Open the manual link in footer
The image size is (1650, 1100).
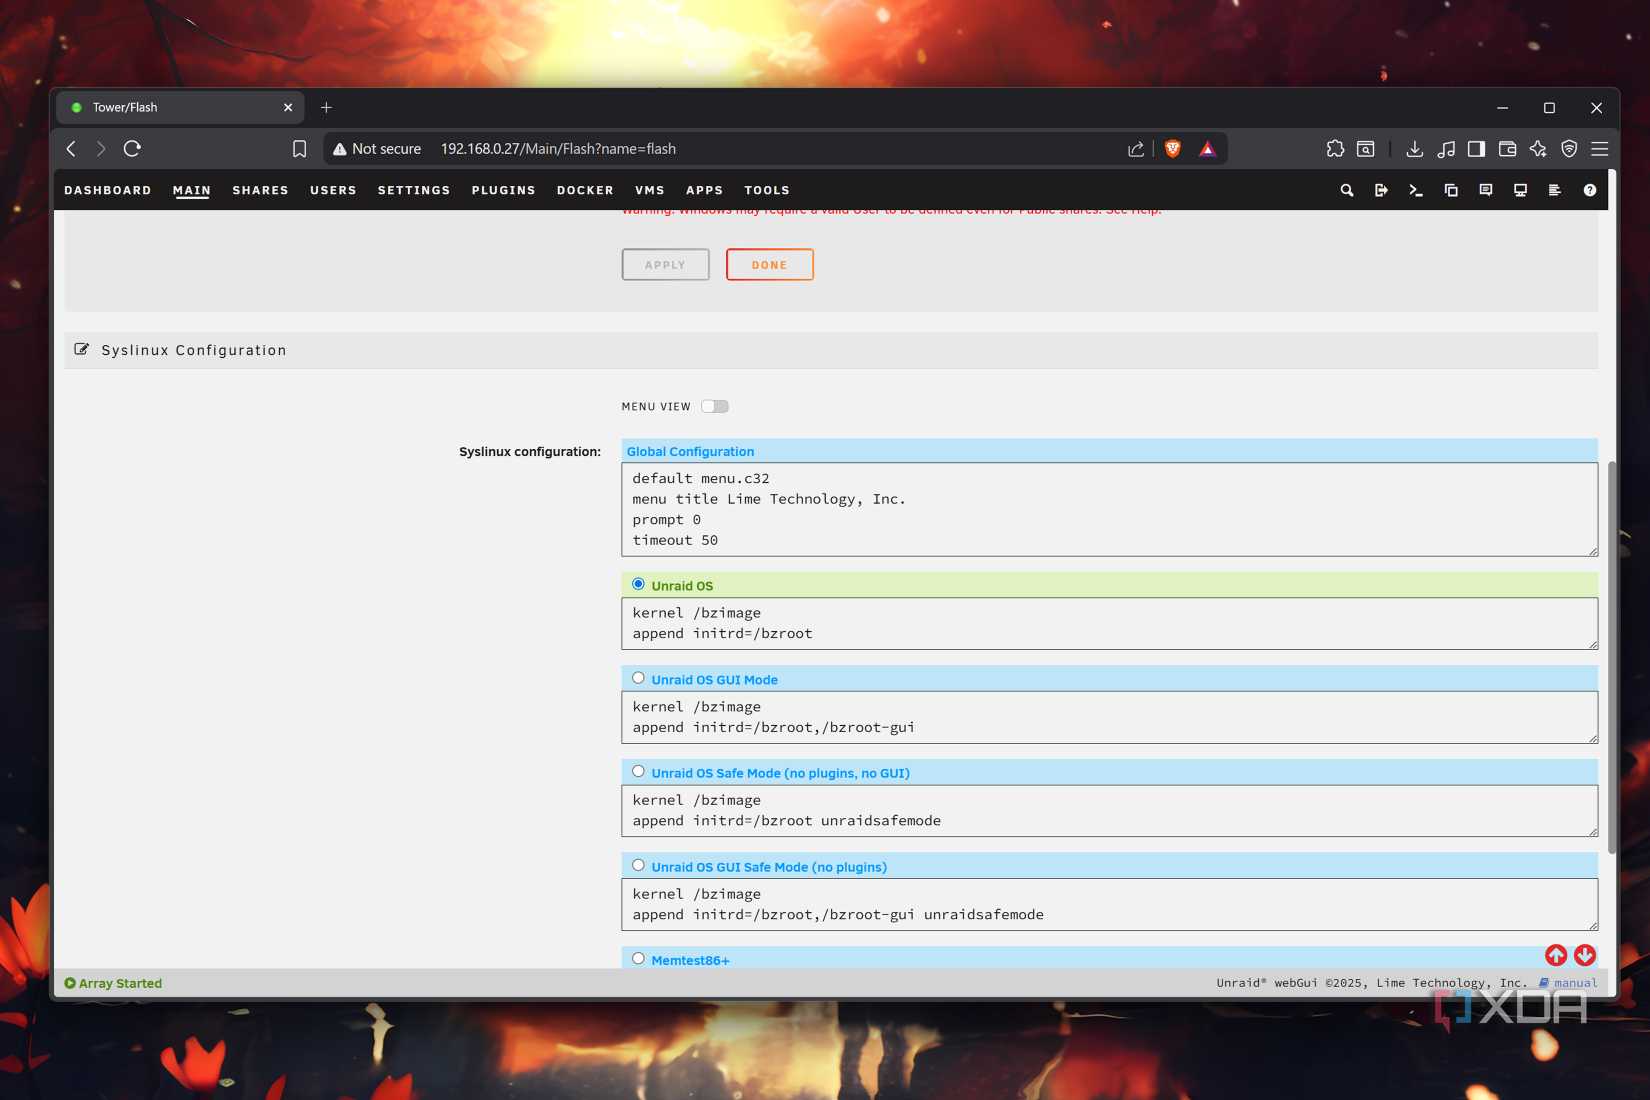pos(1575,983)
